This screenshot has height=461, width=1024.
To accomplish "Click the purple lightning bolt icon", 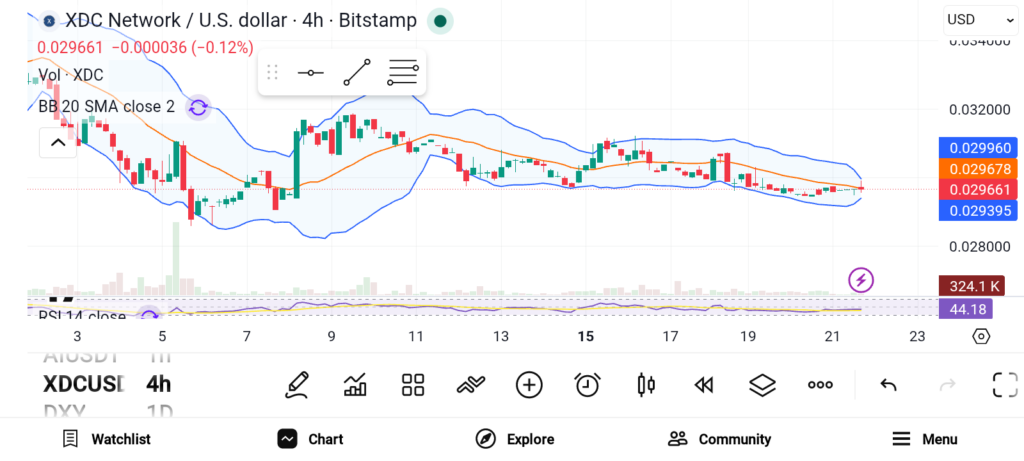I will [861, 280].
